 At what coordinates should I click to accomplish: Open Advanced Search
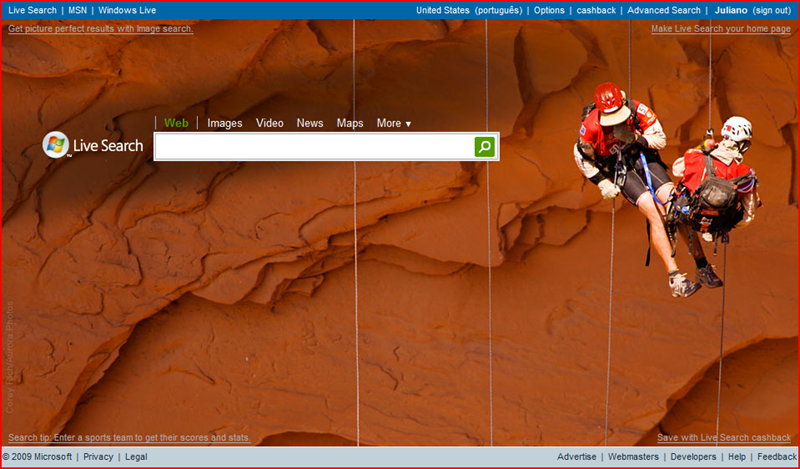pos(664,10)
